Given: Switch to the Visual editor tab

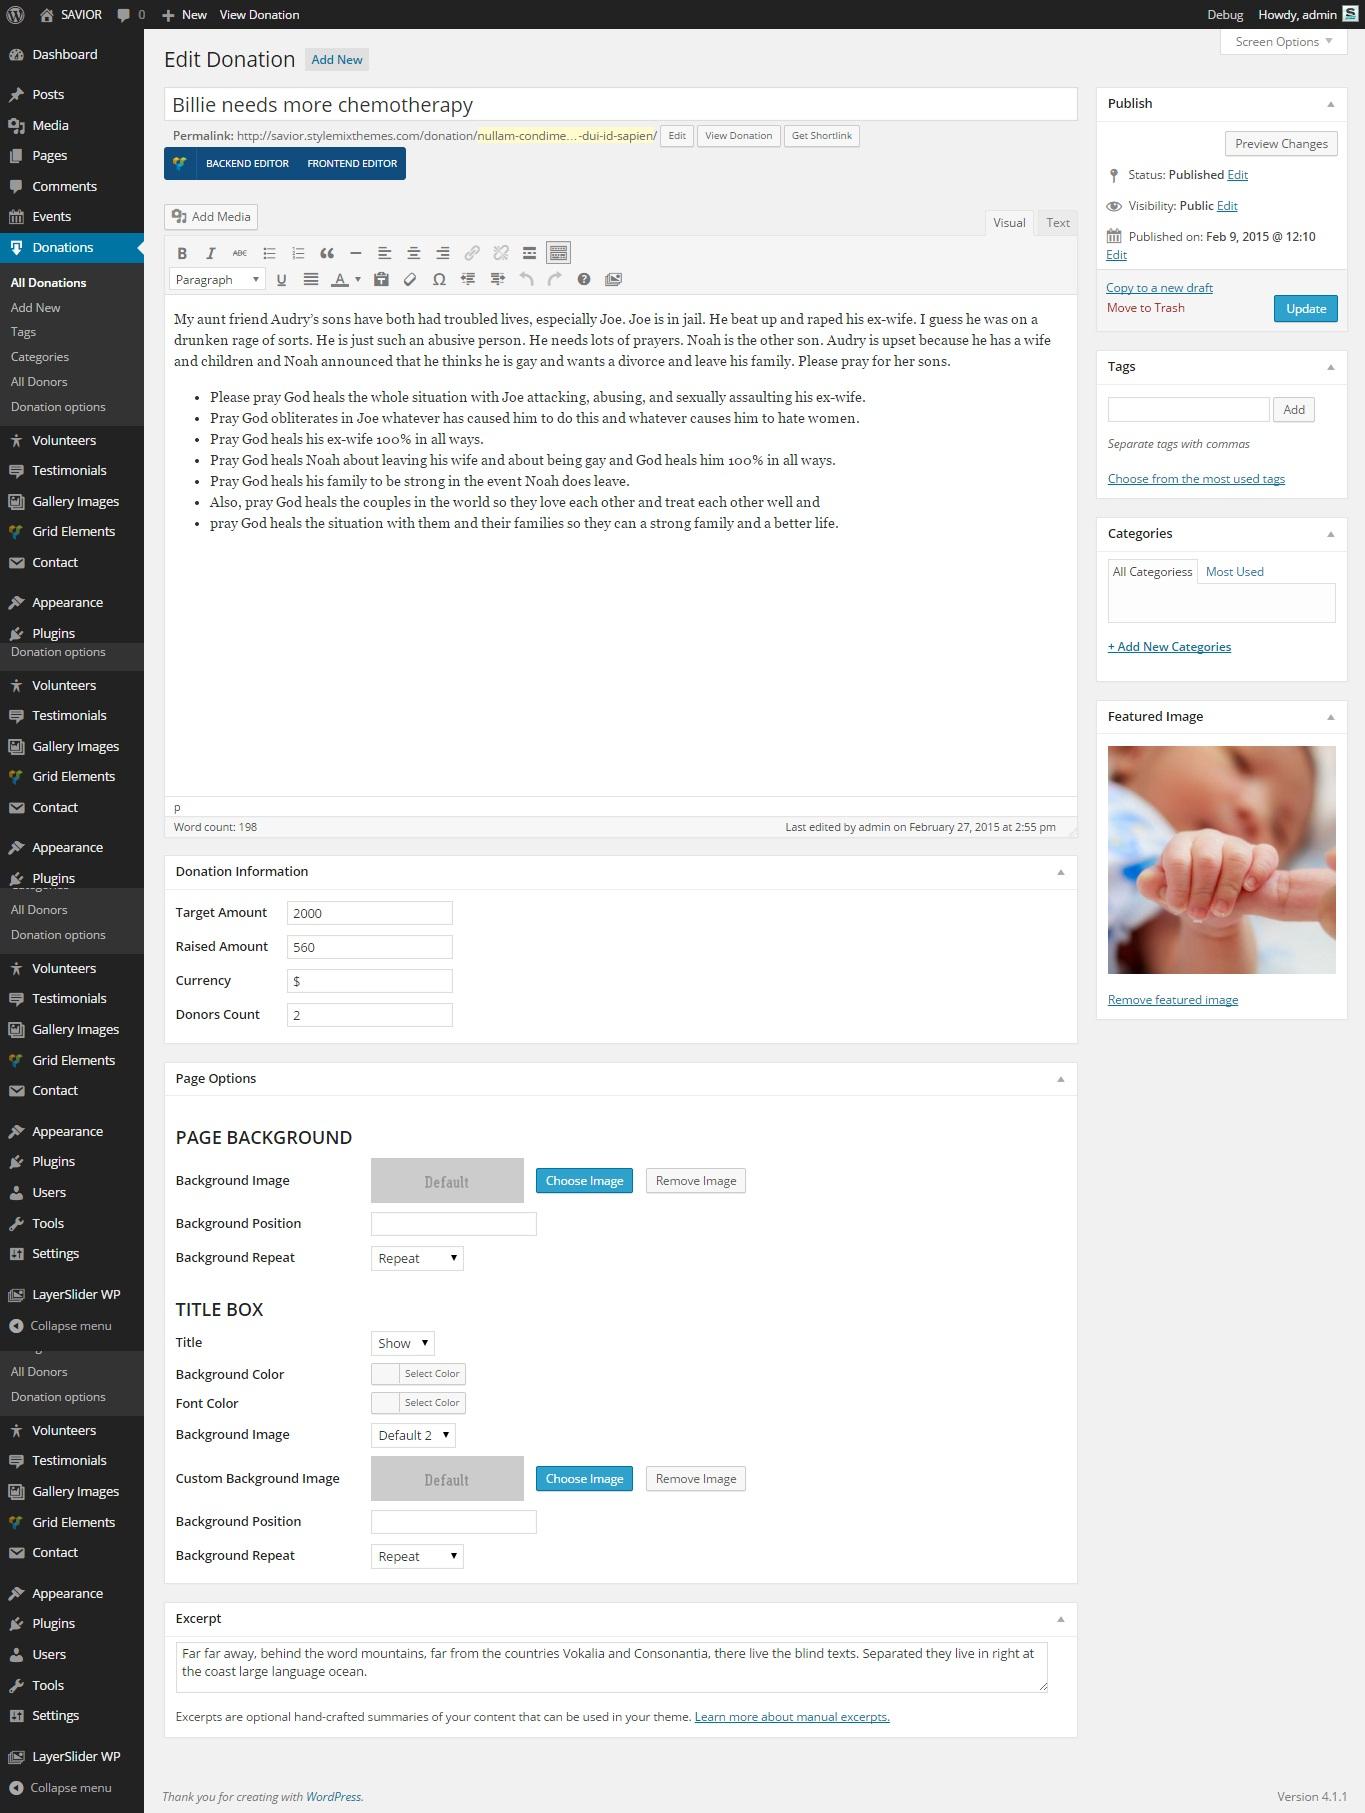Looking at the screenshot, I should pyautogui.click(x=1009, y=223).
